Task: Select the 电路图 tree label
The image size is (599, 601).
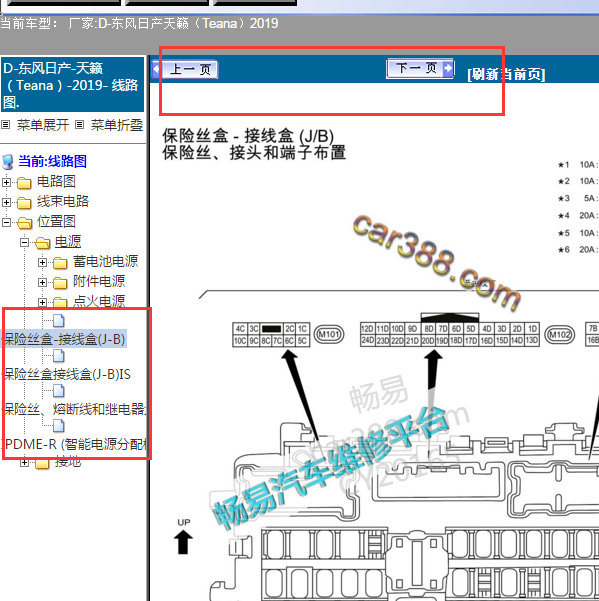Action: [x=56, y=181]
